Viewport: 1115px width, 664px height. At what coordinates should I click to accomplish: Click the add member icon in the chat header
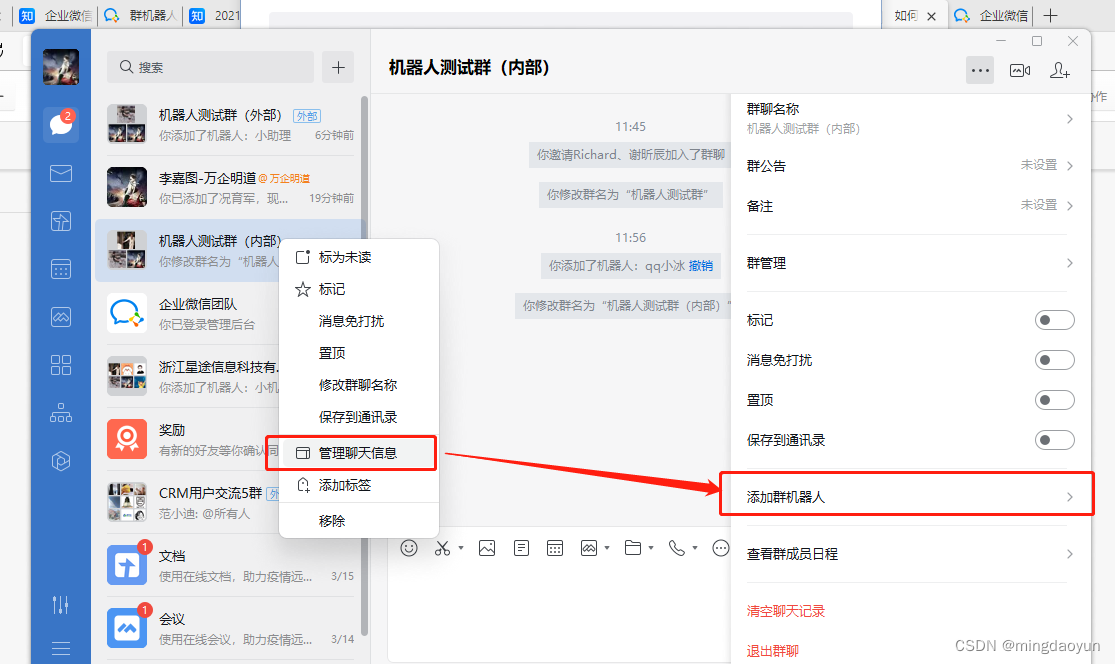click(1059, 70)
